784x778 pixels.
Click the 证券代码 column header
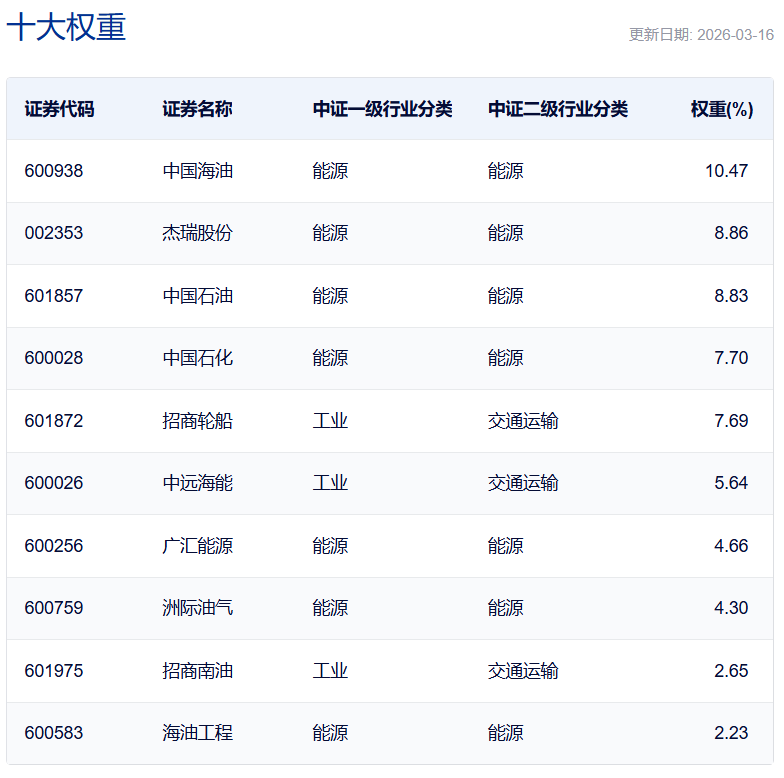pos(59,109)
